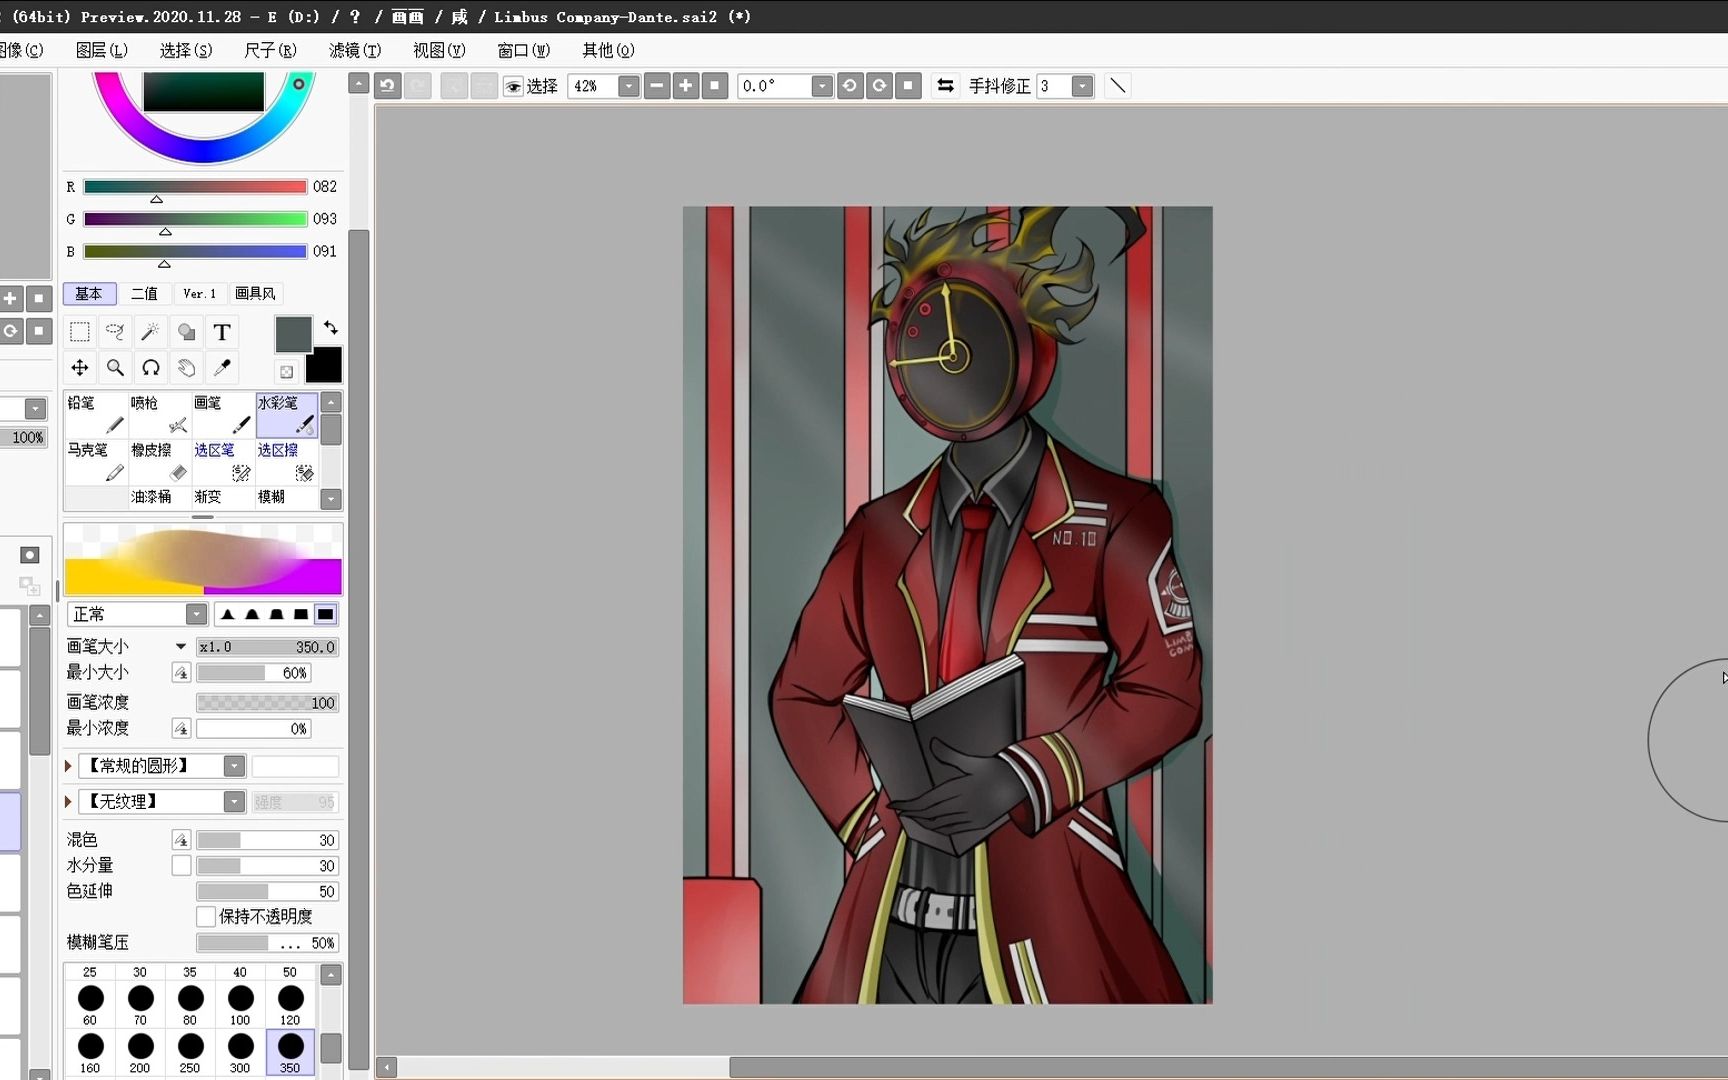1728x1080 pixels.
Task: Select the sharpest brush edge shape
Action: coord(228,614)
